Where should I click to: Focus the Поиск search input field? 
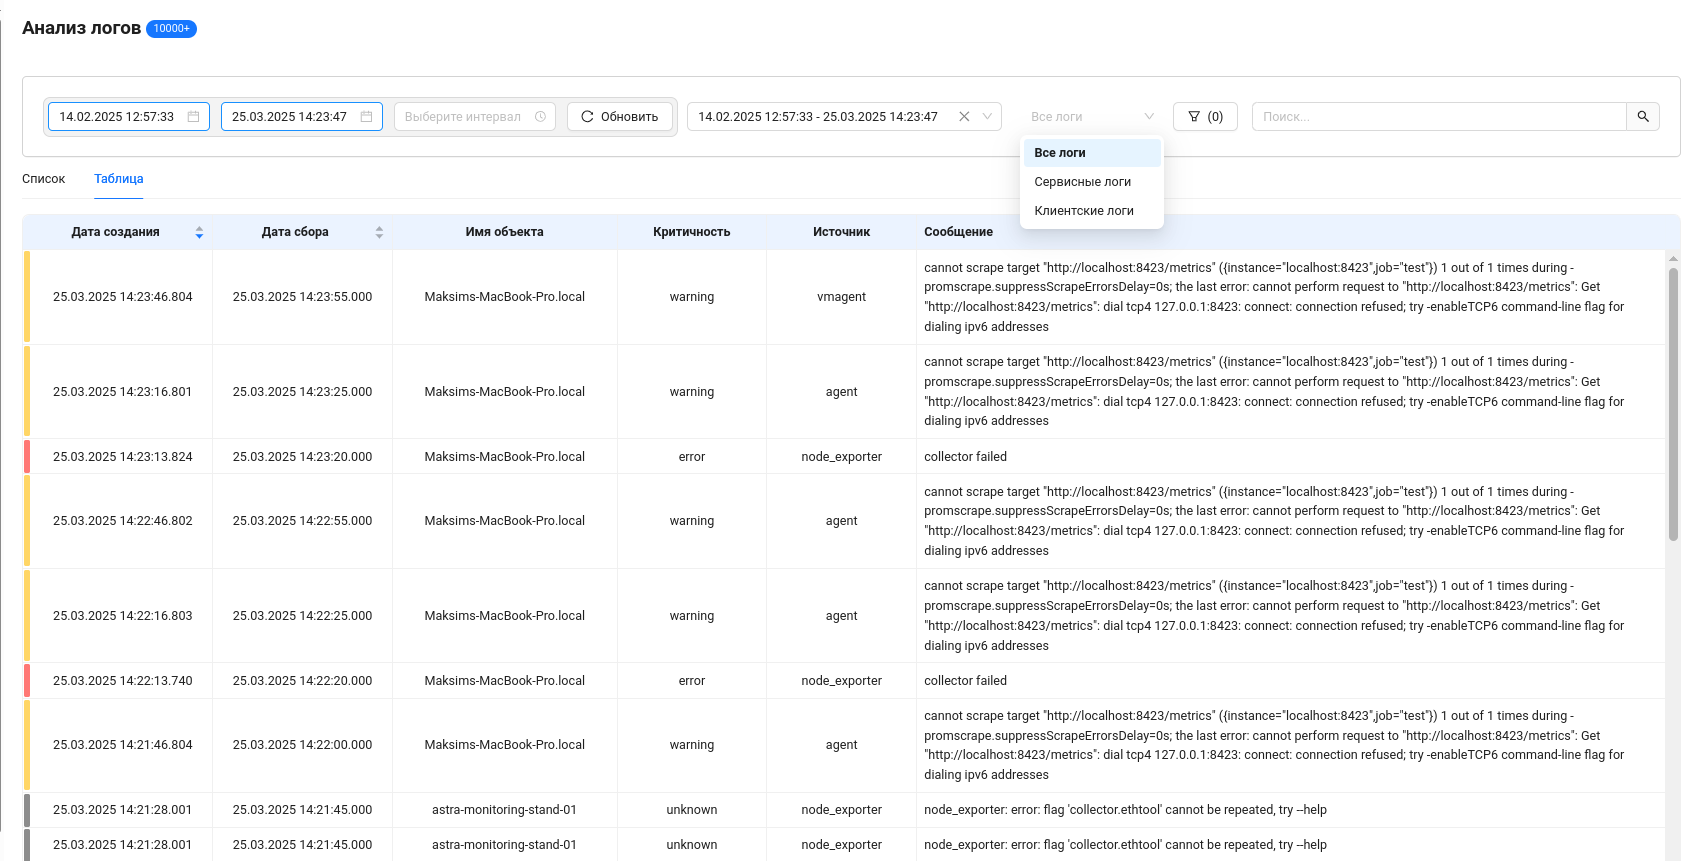pyautogui.click(x=1438, y=117)
